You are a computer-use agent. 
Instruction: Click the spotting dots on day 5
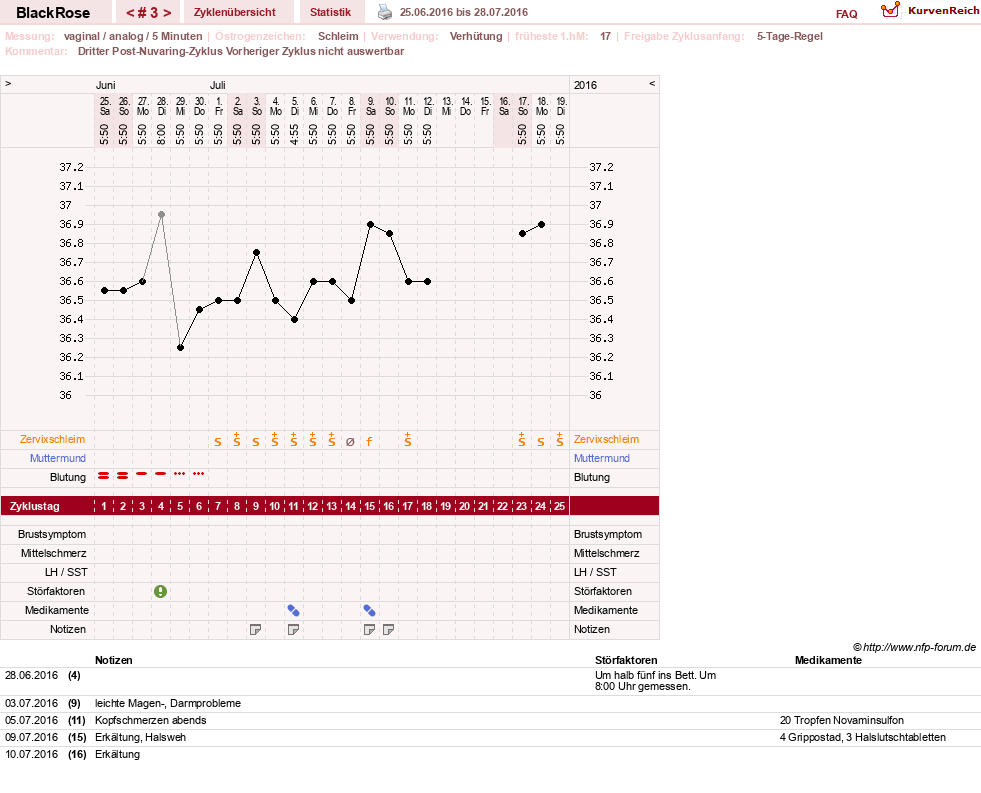coord(180,473)
